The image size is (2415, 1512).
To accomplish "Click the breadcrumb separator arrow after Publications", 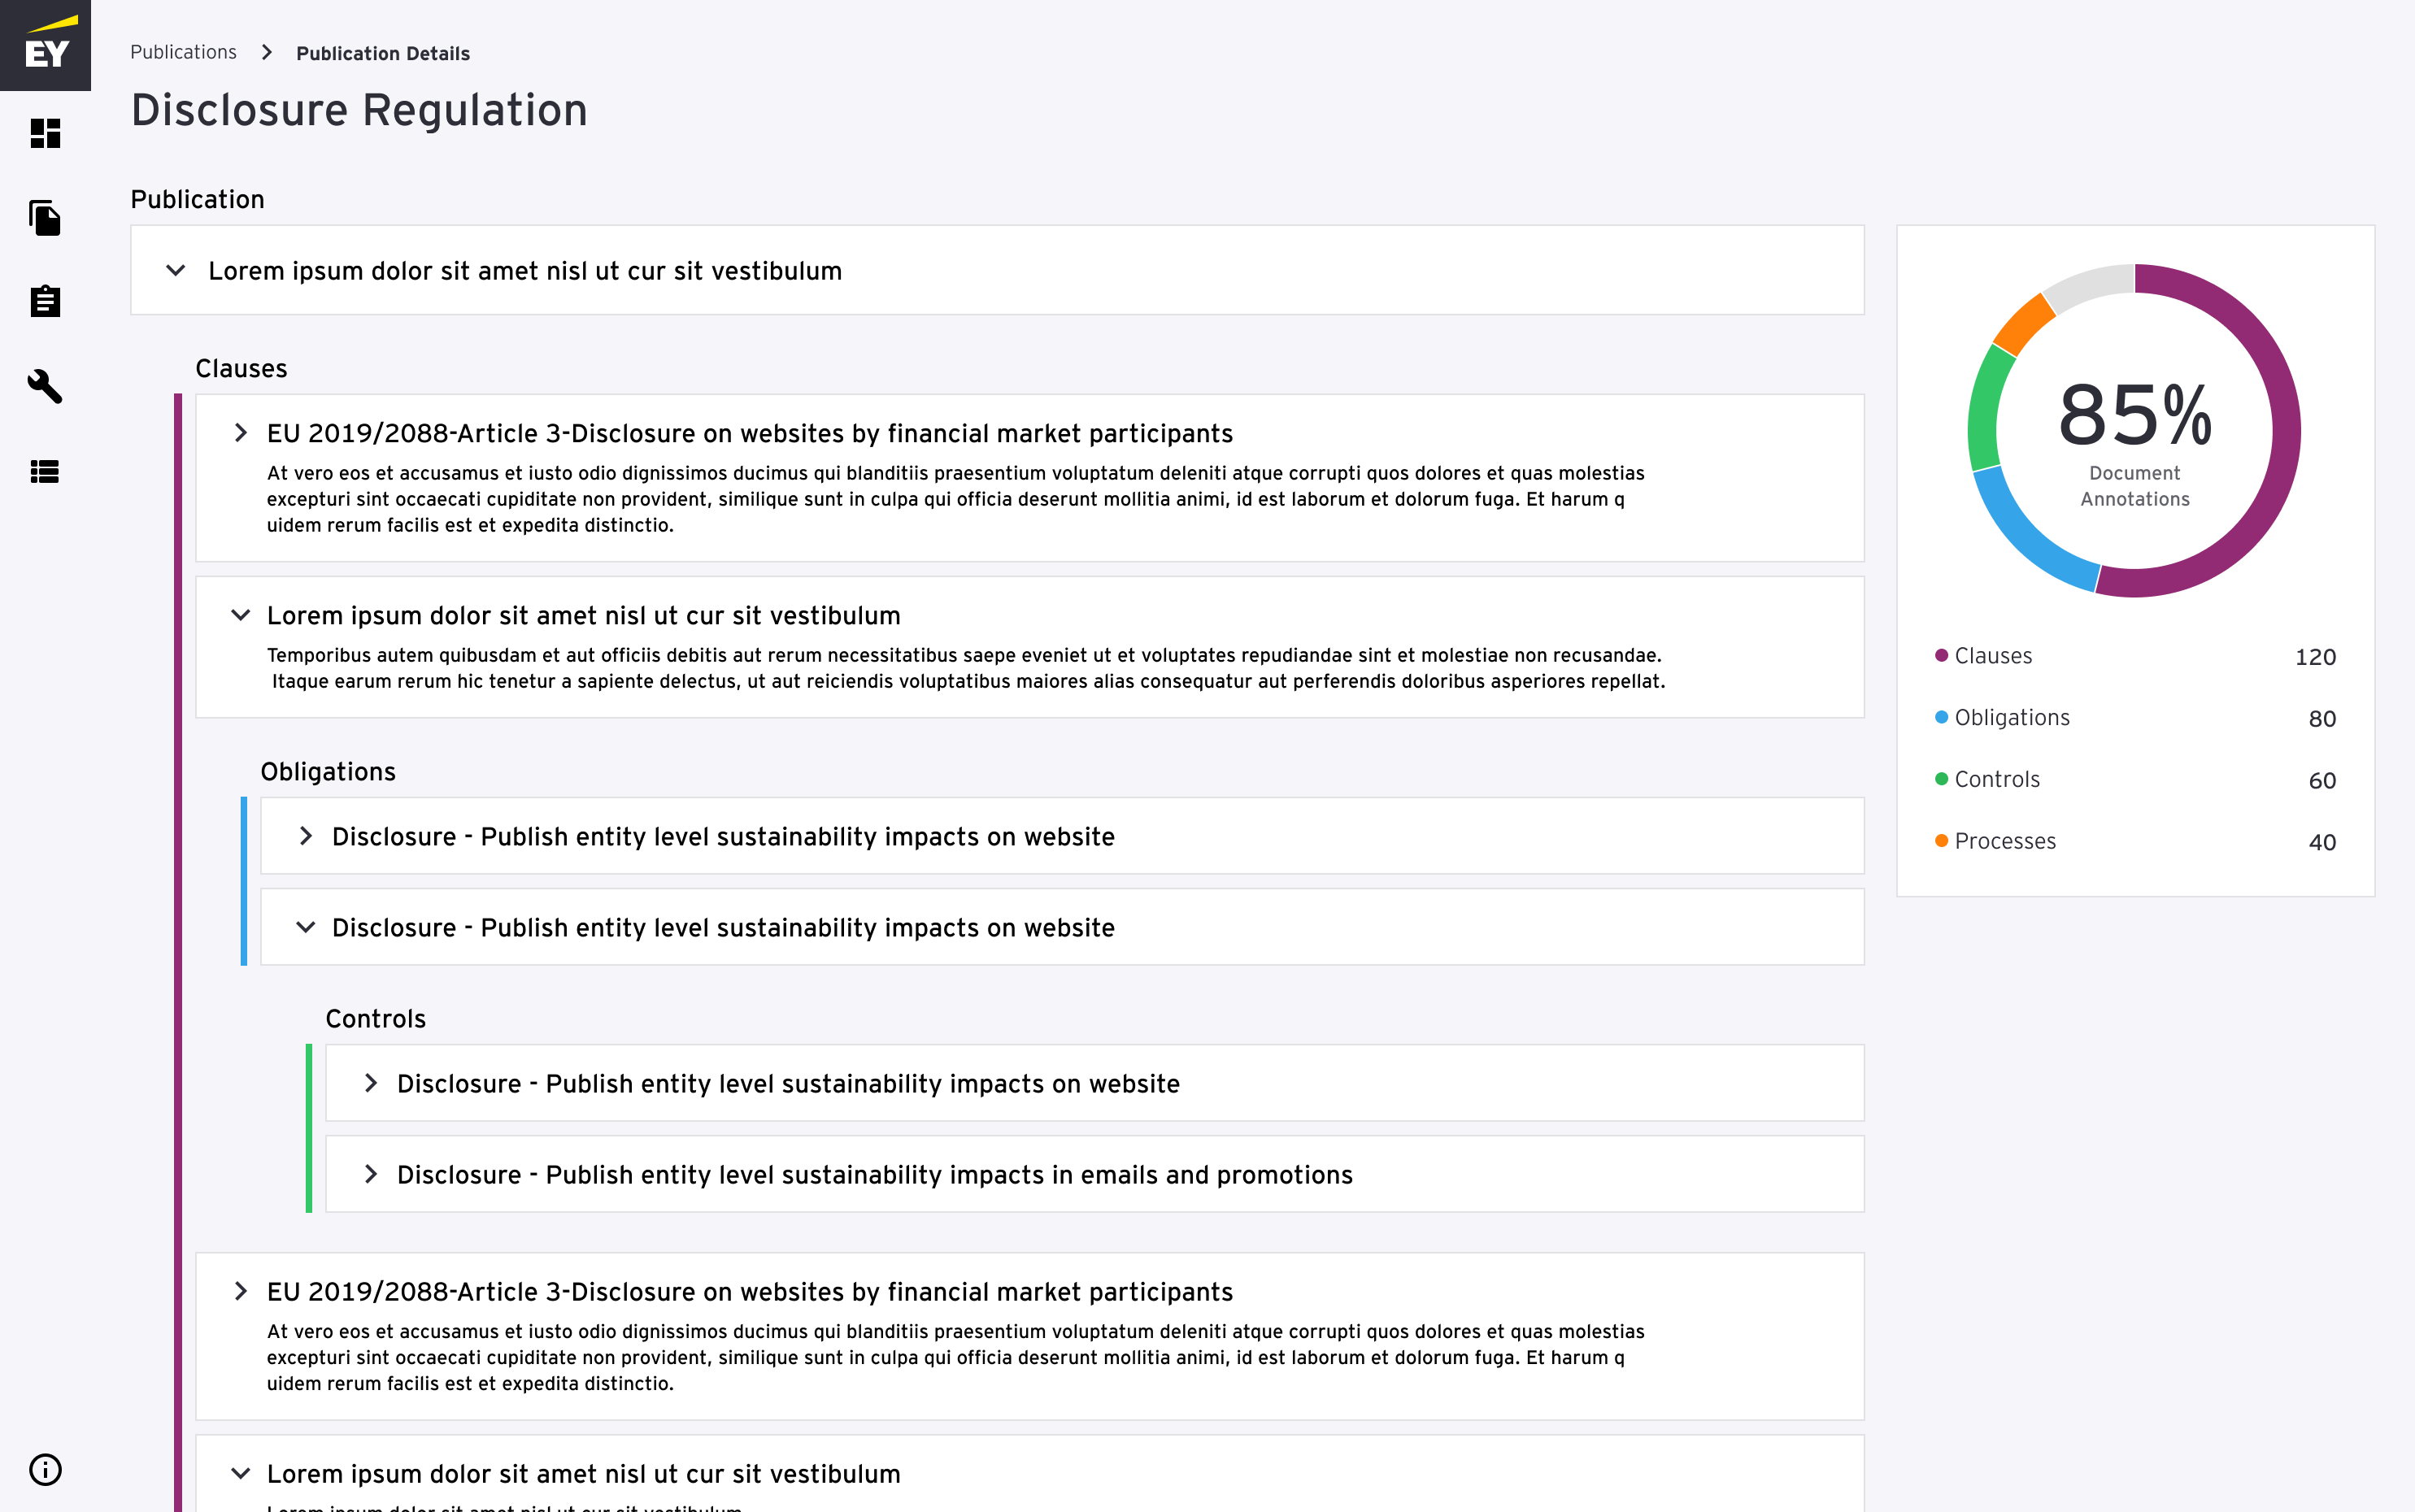I will coord(266,52).
